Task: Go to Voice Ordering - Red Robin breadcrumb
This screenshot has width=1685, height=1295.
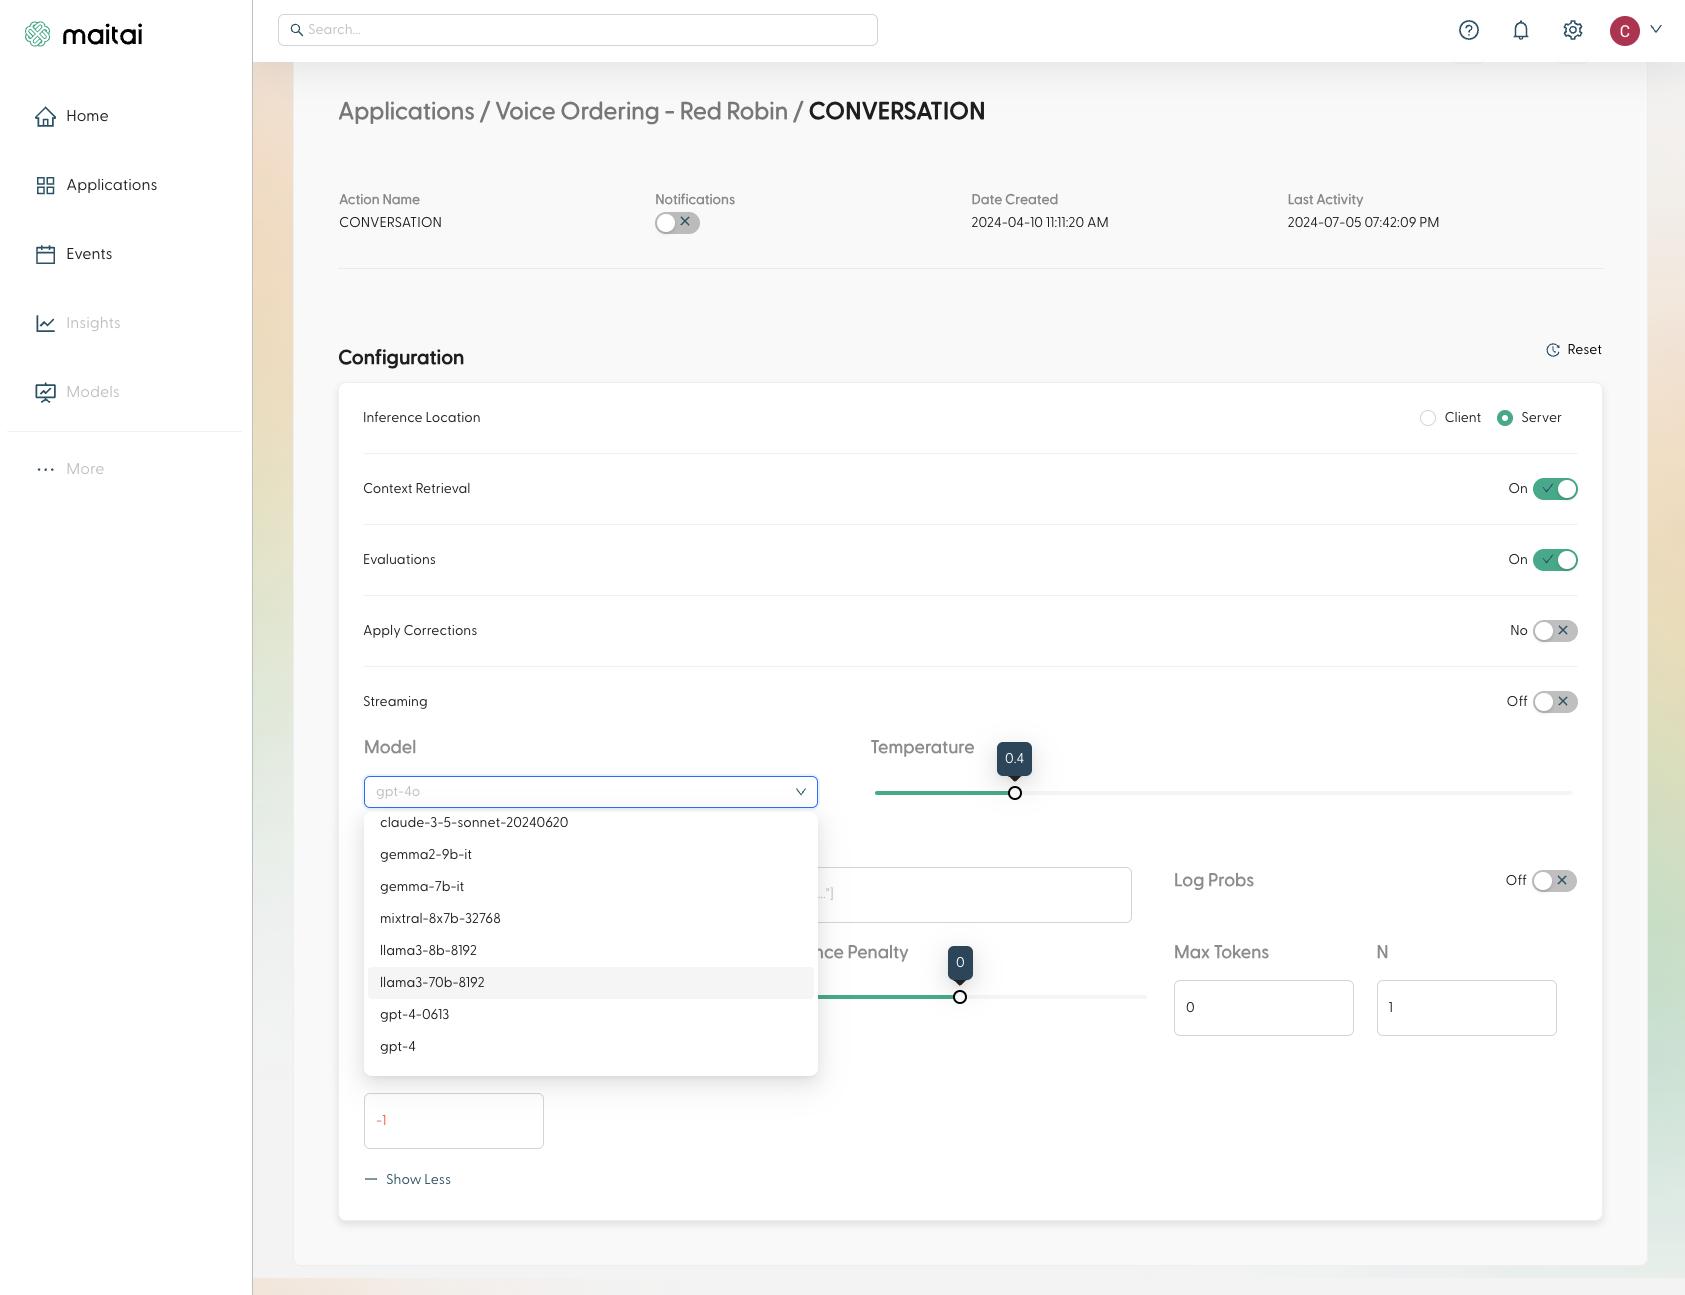Action: [640, 111]
